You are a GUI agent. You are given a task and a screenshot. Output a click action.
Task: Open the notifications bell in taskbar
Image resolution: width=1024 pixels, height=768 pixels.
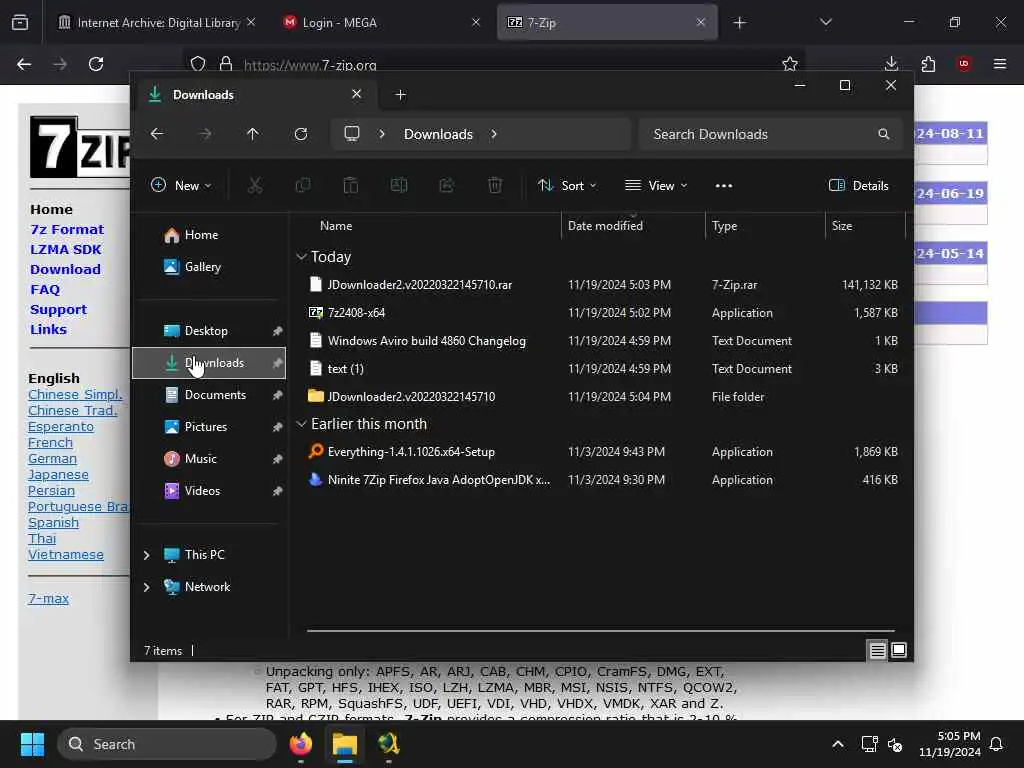(997, 744)
